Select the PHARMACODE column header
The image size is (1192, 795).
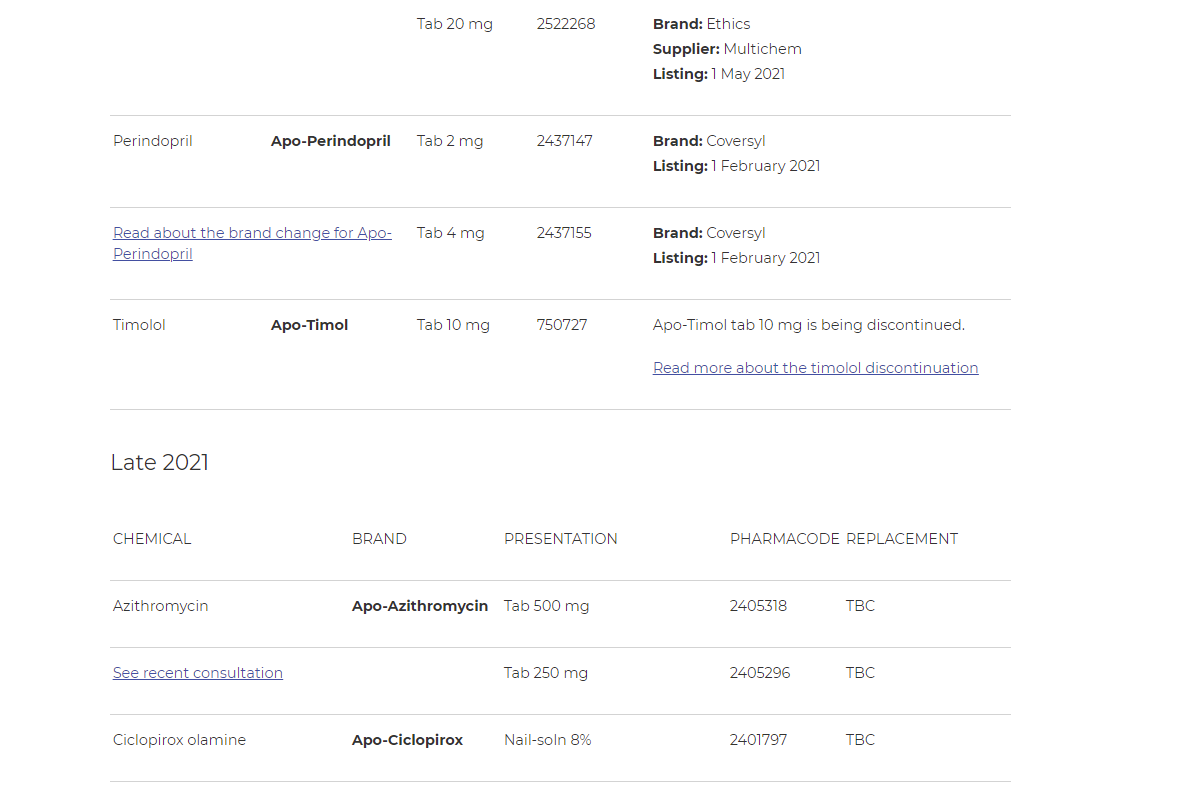click(x=785, y=539)
